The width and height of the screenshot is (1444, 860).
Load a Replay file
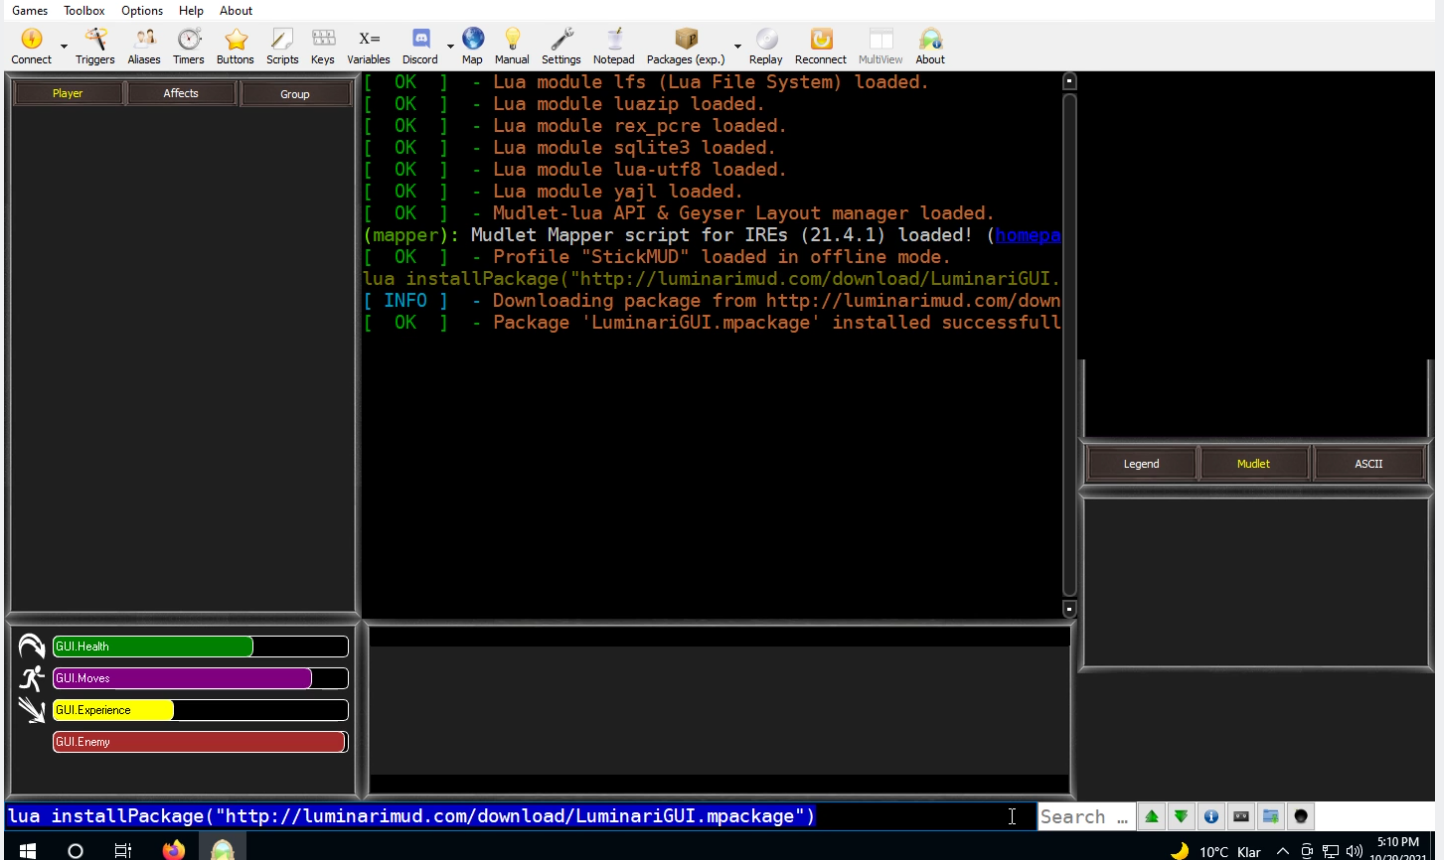pyautogui.click(x=766, y=45)
